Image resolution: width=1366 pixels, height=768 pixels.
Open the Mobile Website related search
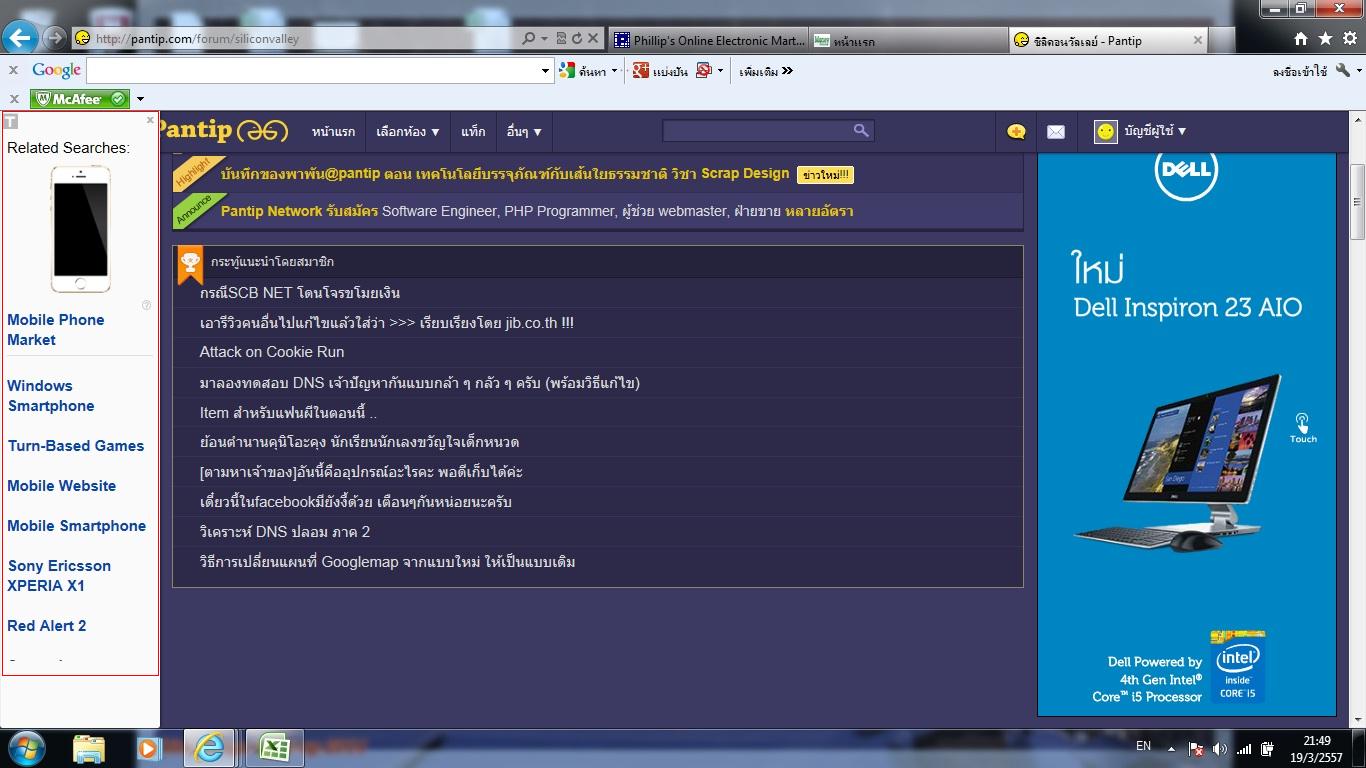coord(62,486)
